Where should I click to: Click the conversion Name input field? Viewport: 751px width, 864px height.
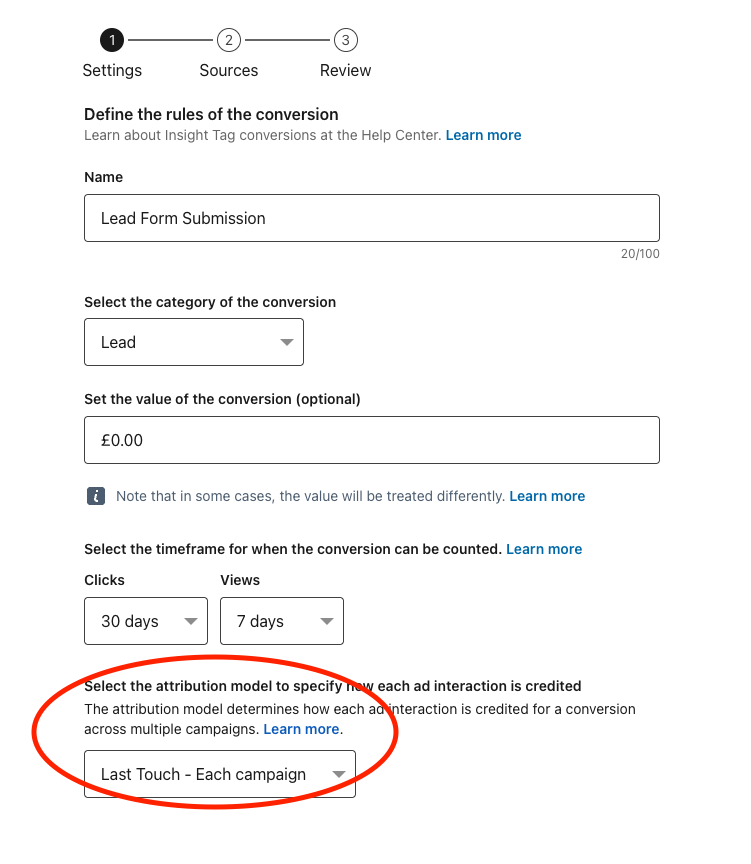click(371, 218)
